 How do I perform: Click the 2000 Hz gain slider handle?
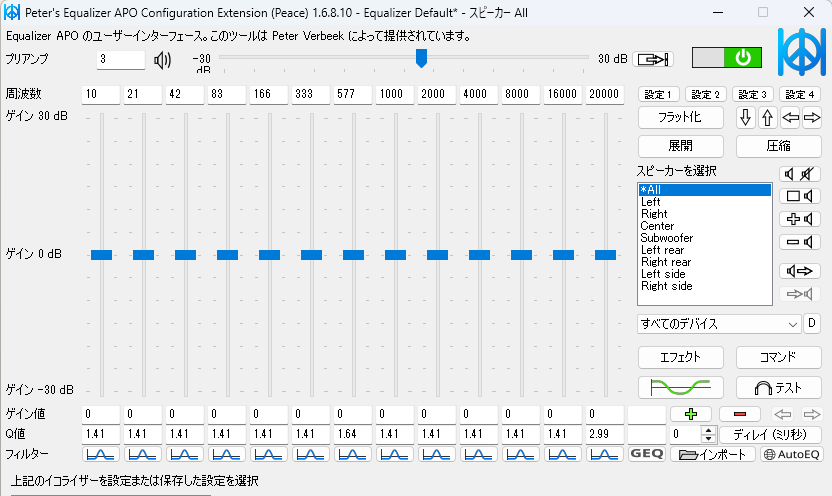pyautogui.click(x=437, y=255)
